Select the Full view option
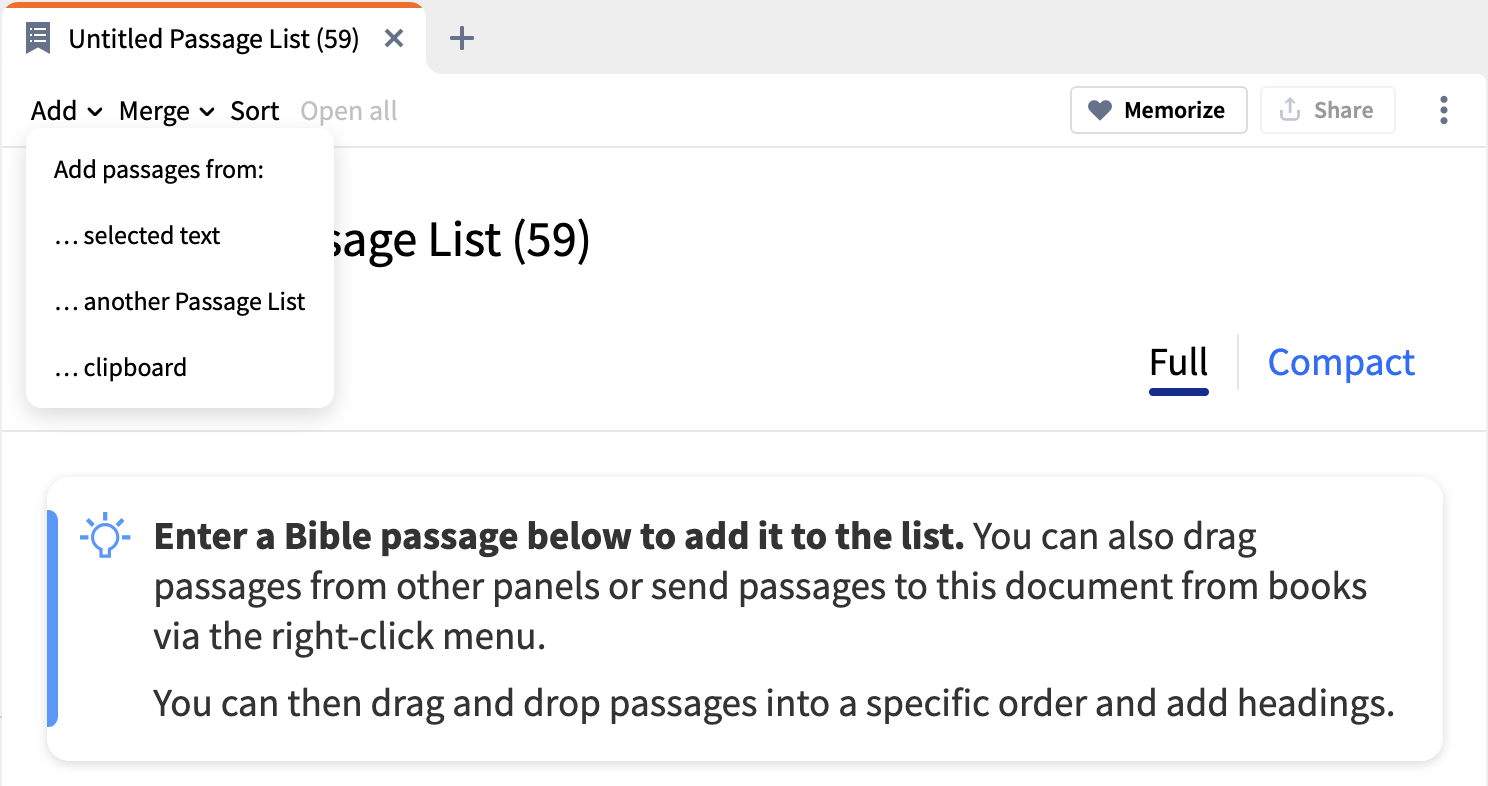Image resolution: width=1488 pixels, height=786 pixels. 1179,362
